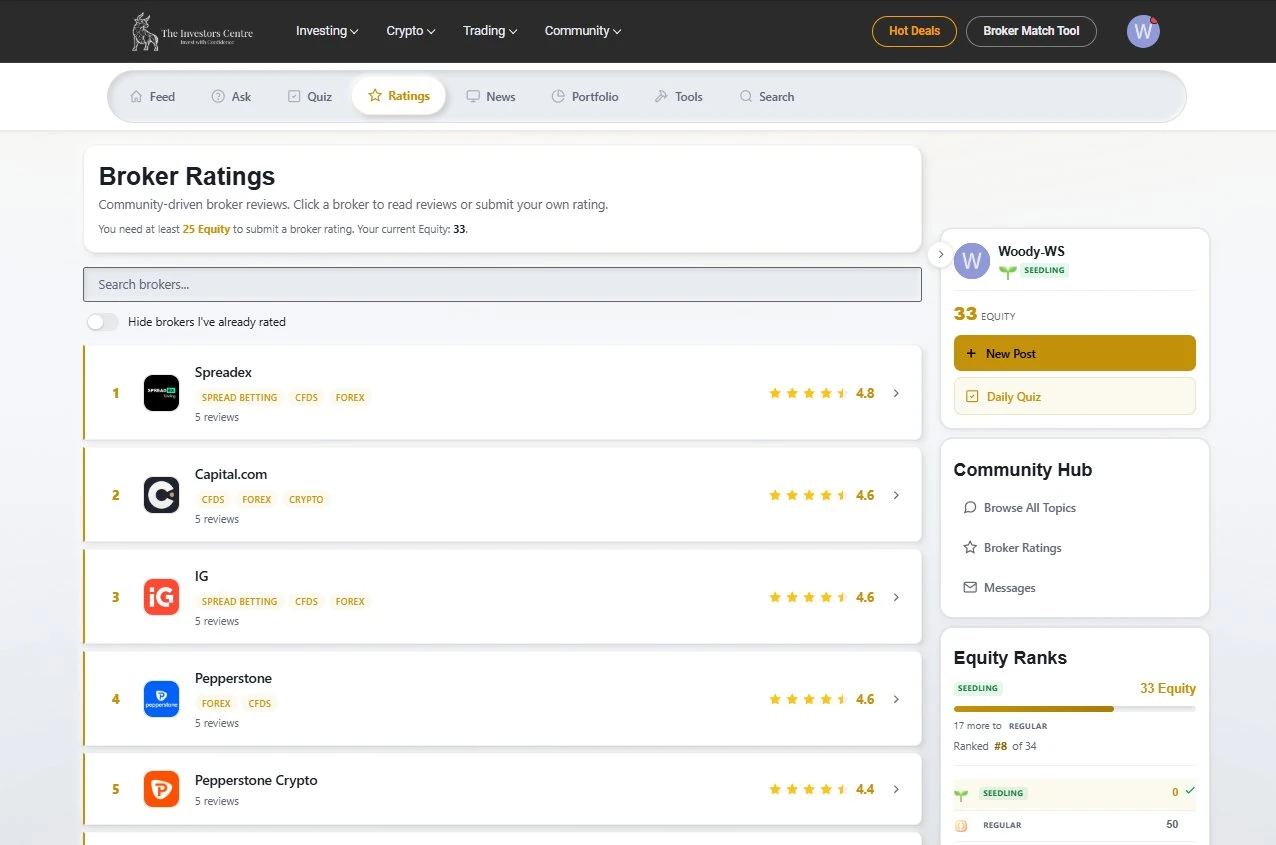This screenshot has width=1276, height=845.
Task: Click the equity progress bar
Action: pos(1075,709)
